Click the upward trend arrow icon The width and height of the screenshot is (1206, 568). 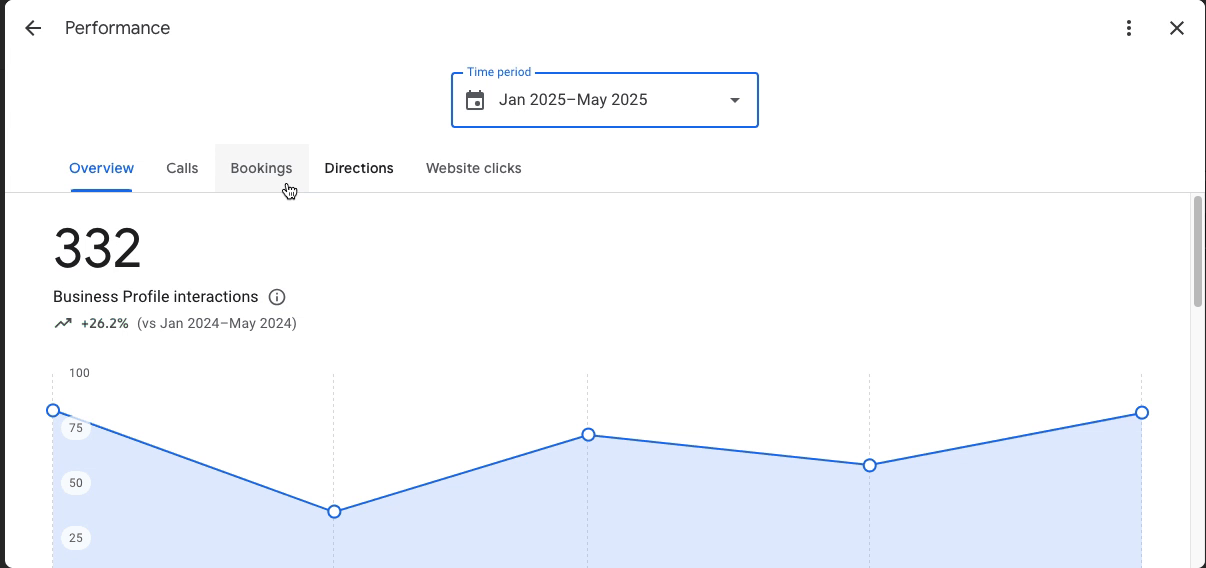click(x=63, y=323)
